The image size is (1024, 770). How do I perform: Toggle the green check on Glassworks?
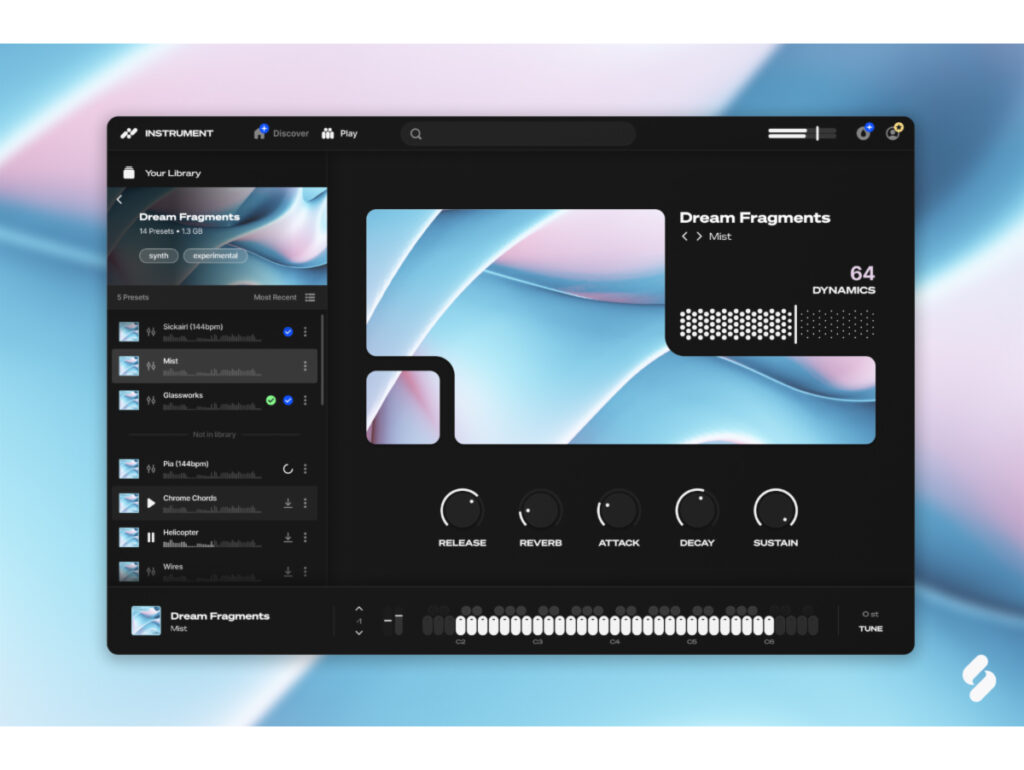(271, 400)
